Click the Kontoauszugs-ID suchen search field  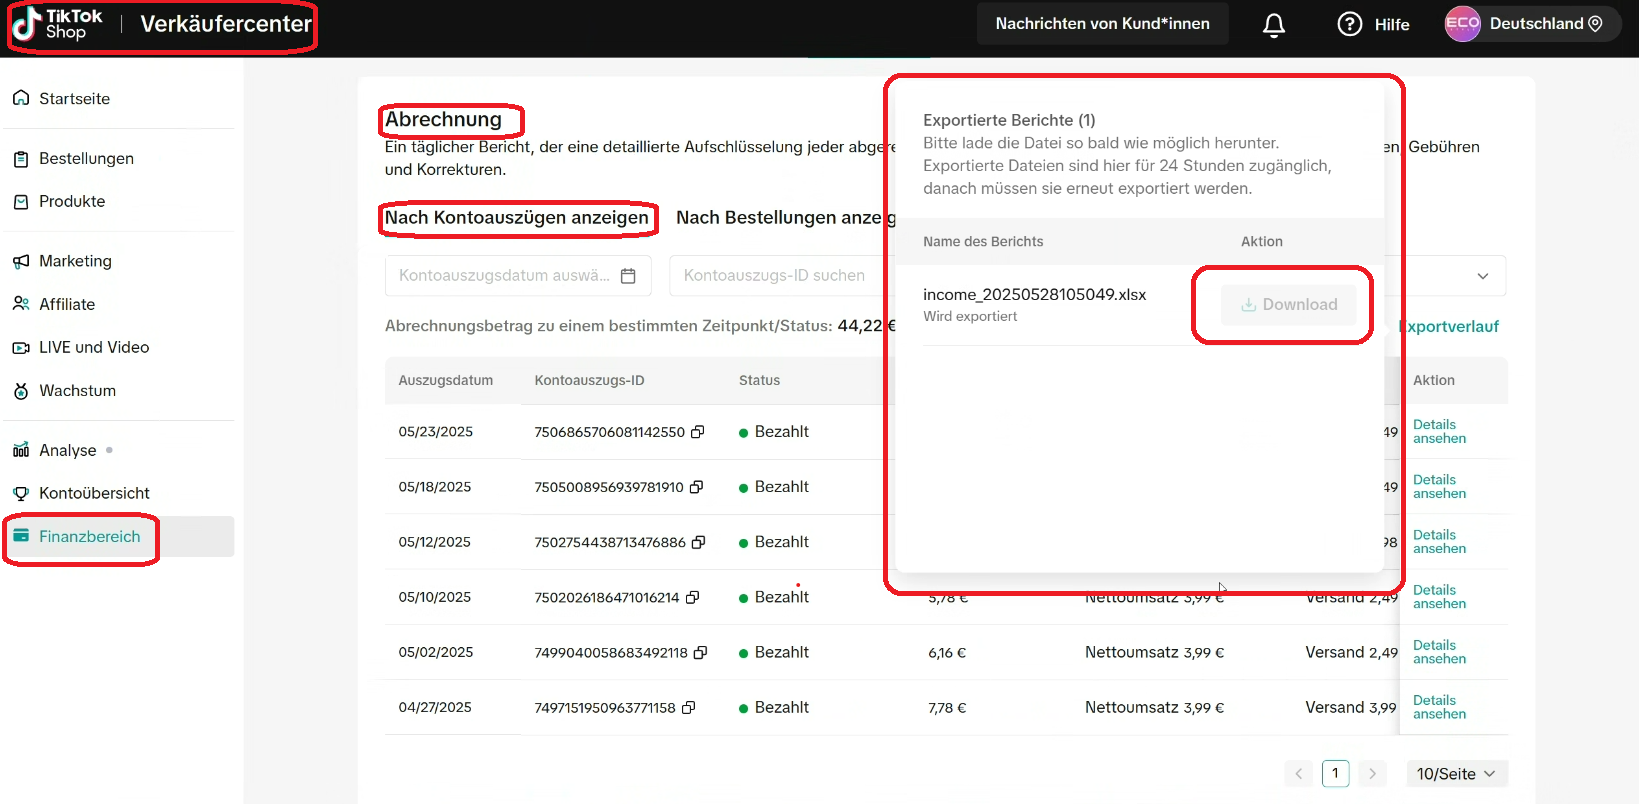point(774,276)
